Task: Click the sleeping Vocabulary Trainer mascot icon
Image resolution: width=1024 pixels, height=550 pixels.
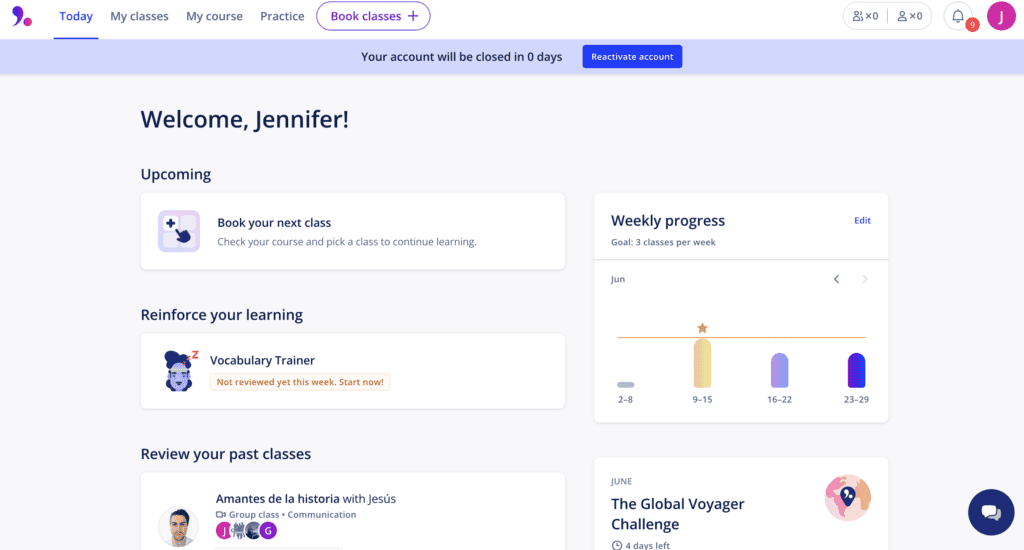Action: click(180, 370)
